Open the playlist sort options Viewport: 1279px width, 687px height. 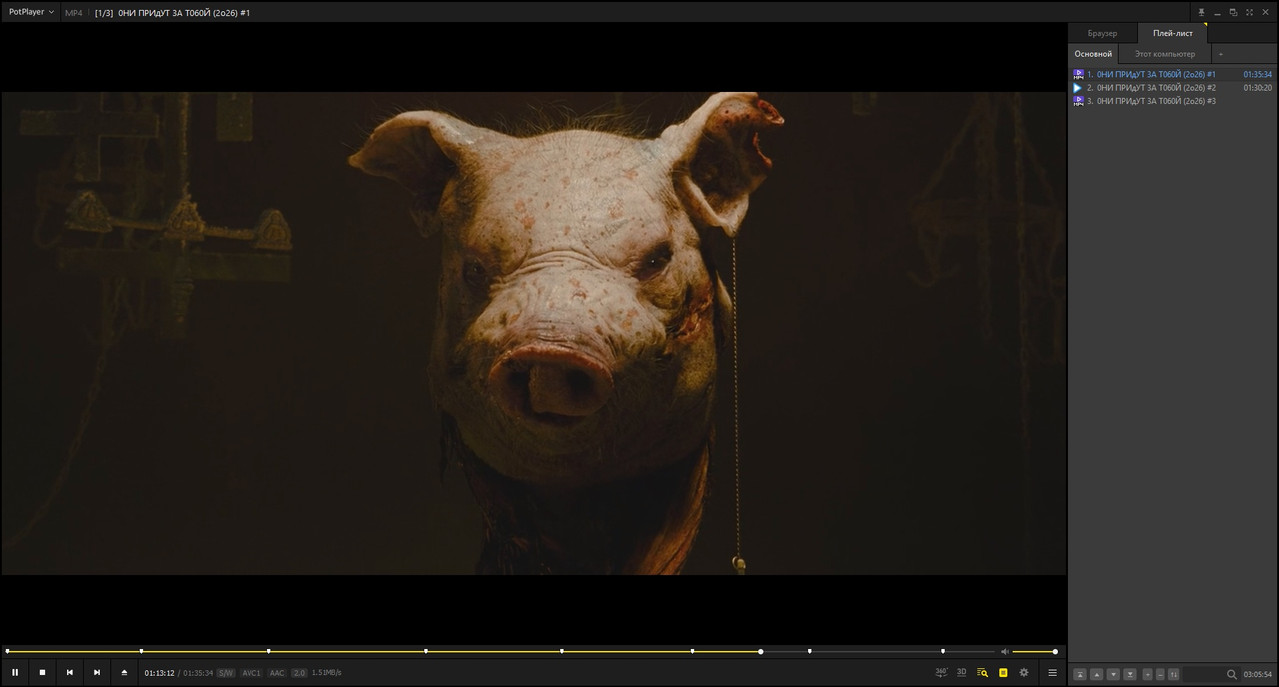click(x=1173, y=674)
